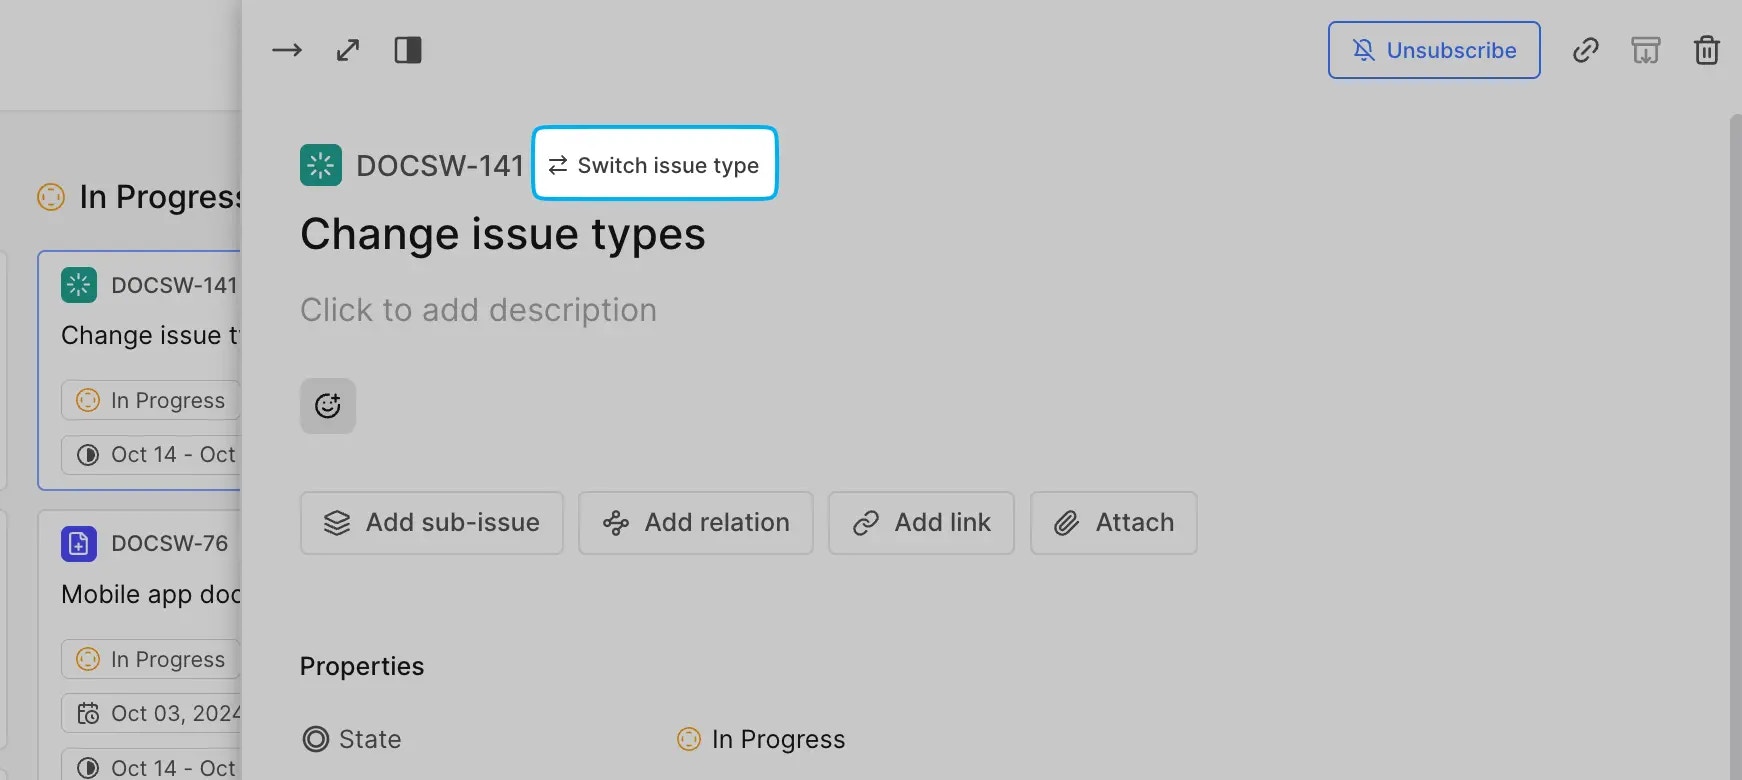Unsubscribe from issue notifications
This screenshot has width=1742, height=780.
click(x=1433, y=49)
